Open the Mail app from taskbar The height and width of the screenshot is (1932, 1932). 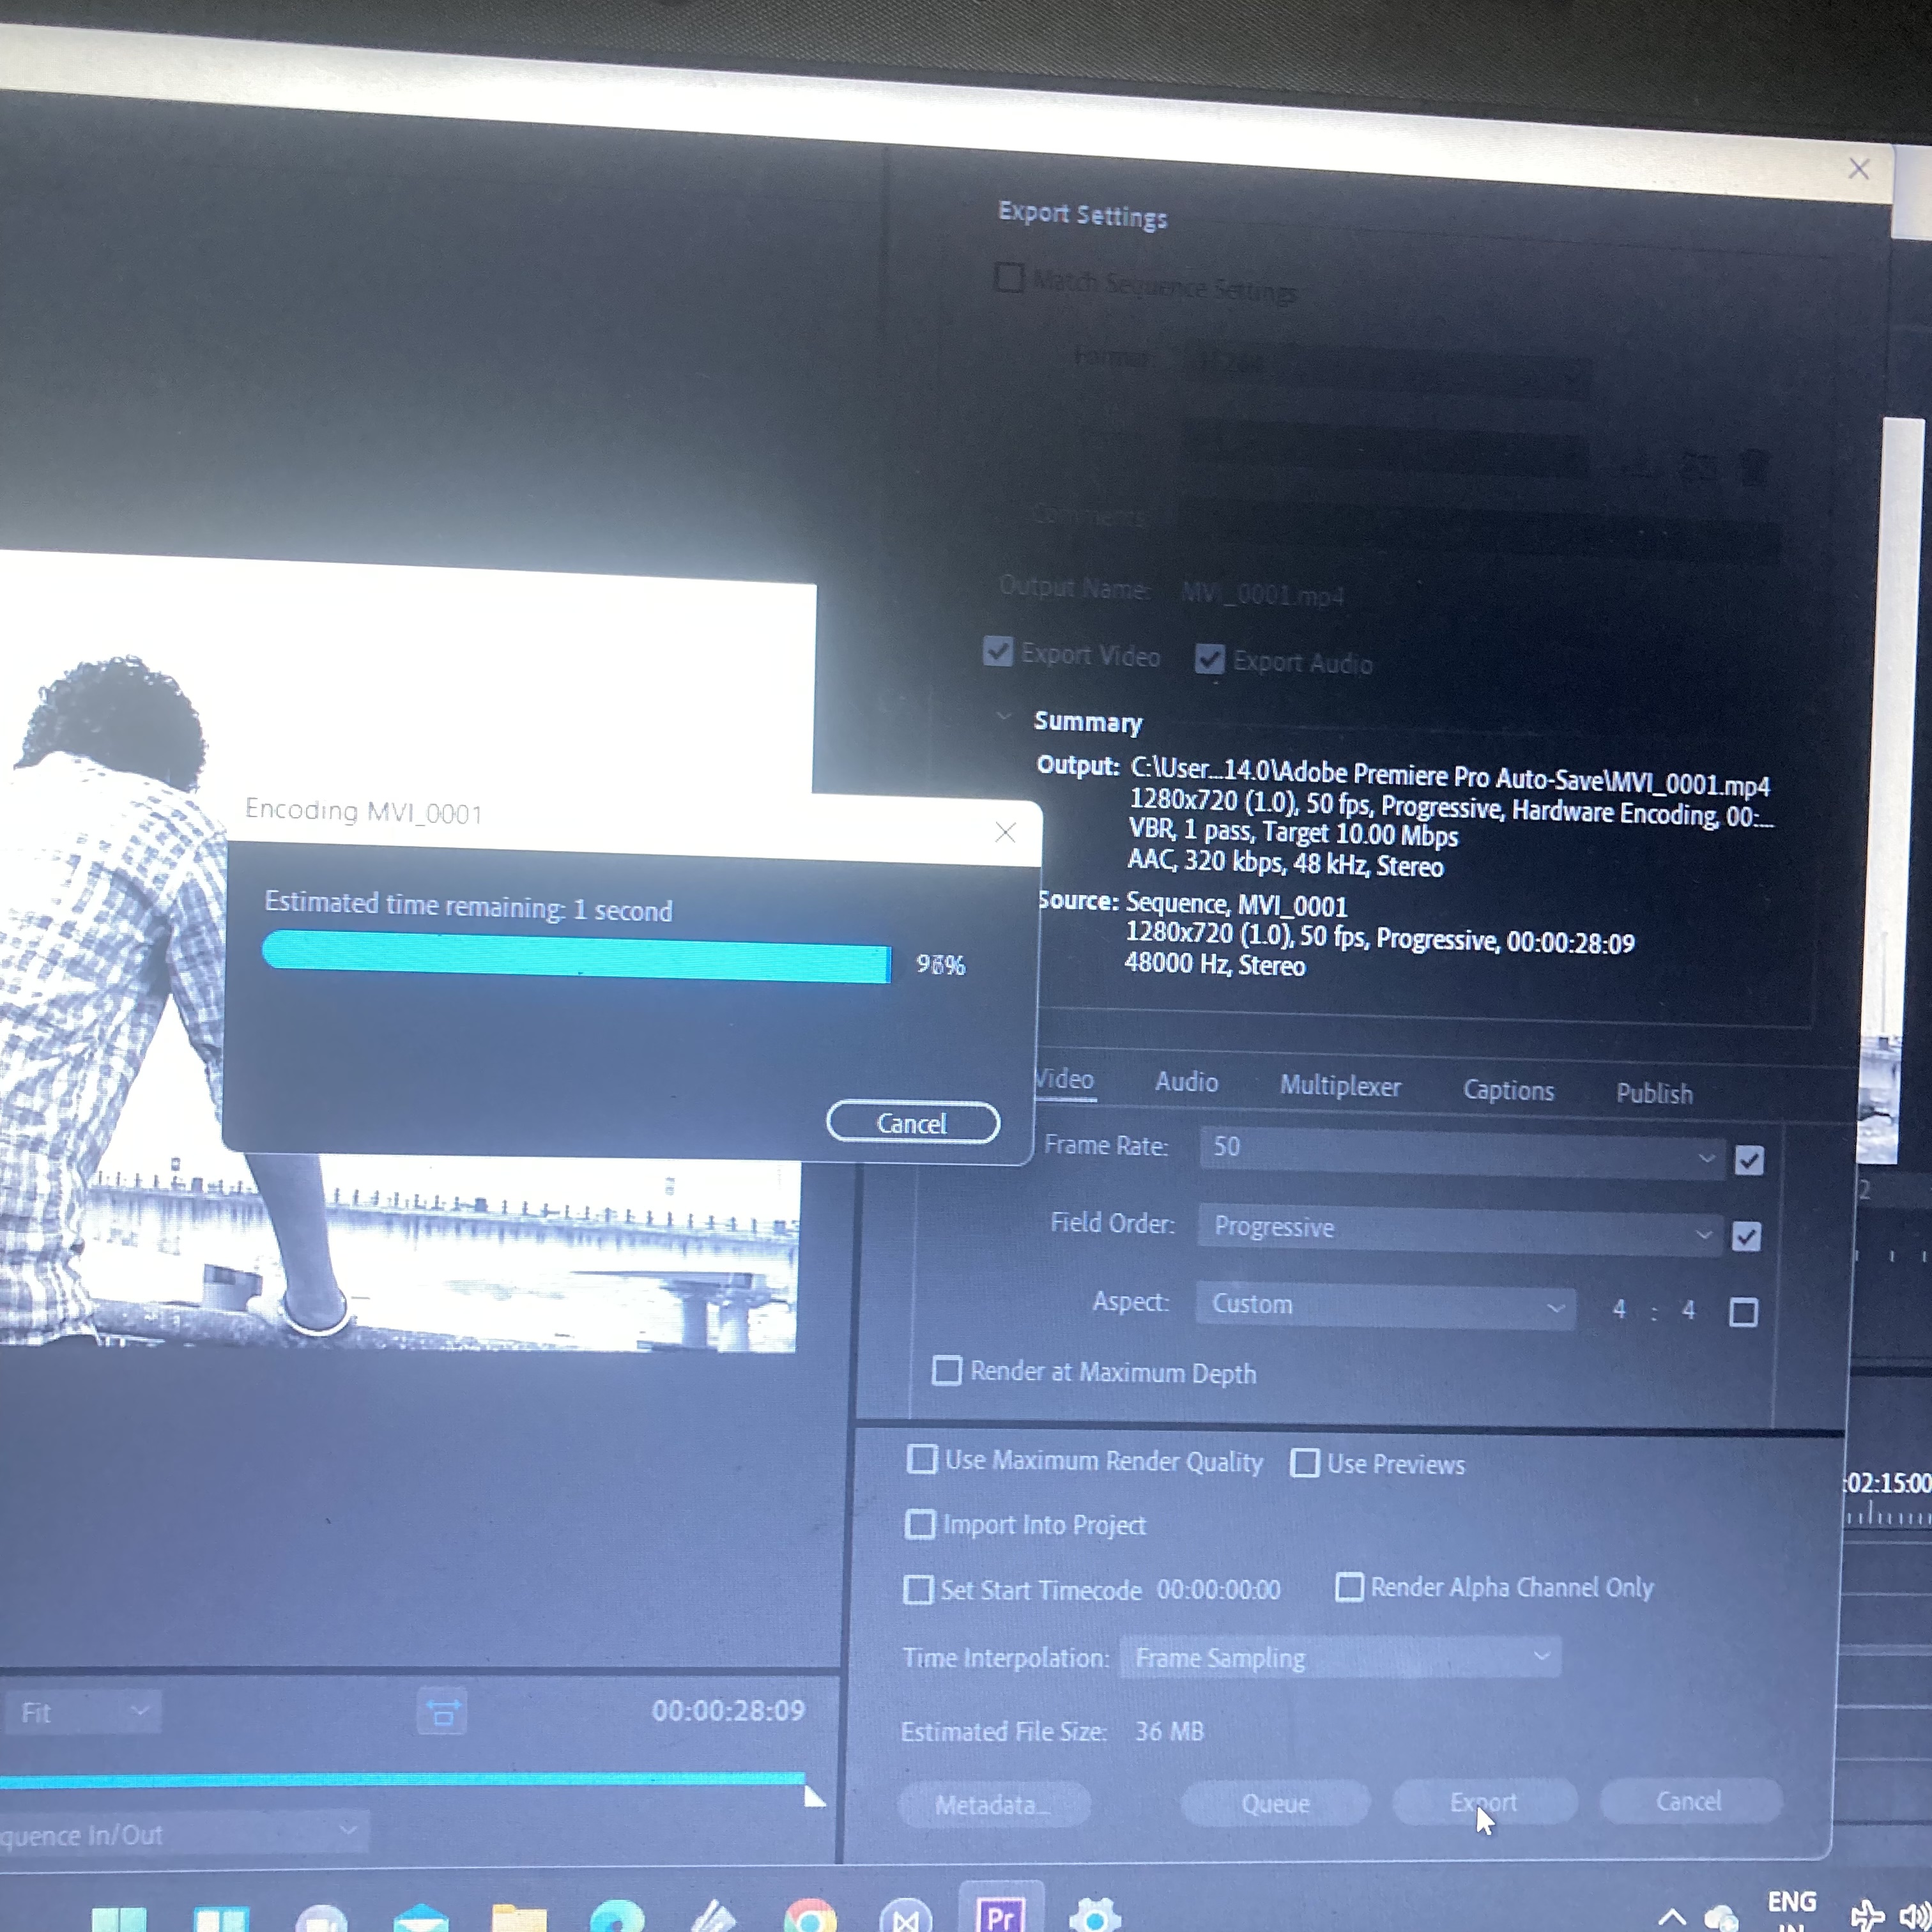[x=421, y=1918]
